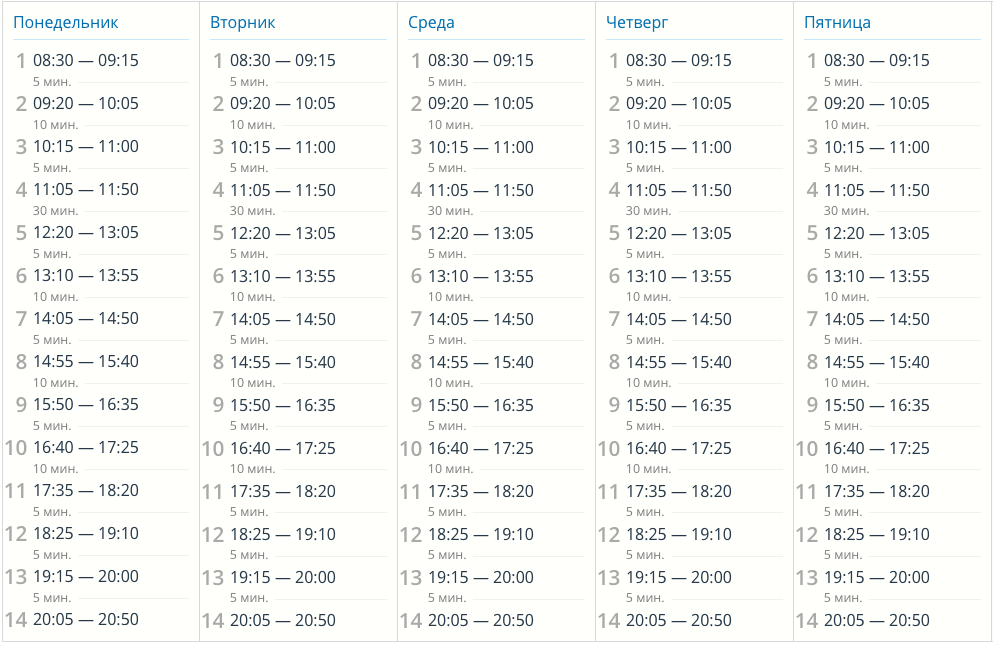Select lesson 1 08:30 — 09:15 on Понедельник

pyautogui.click(x=86, y=60)
